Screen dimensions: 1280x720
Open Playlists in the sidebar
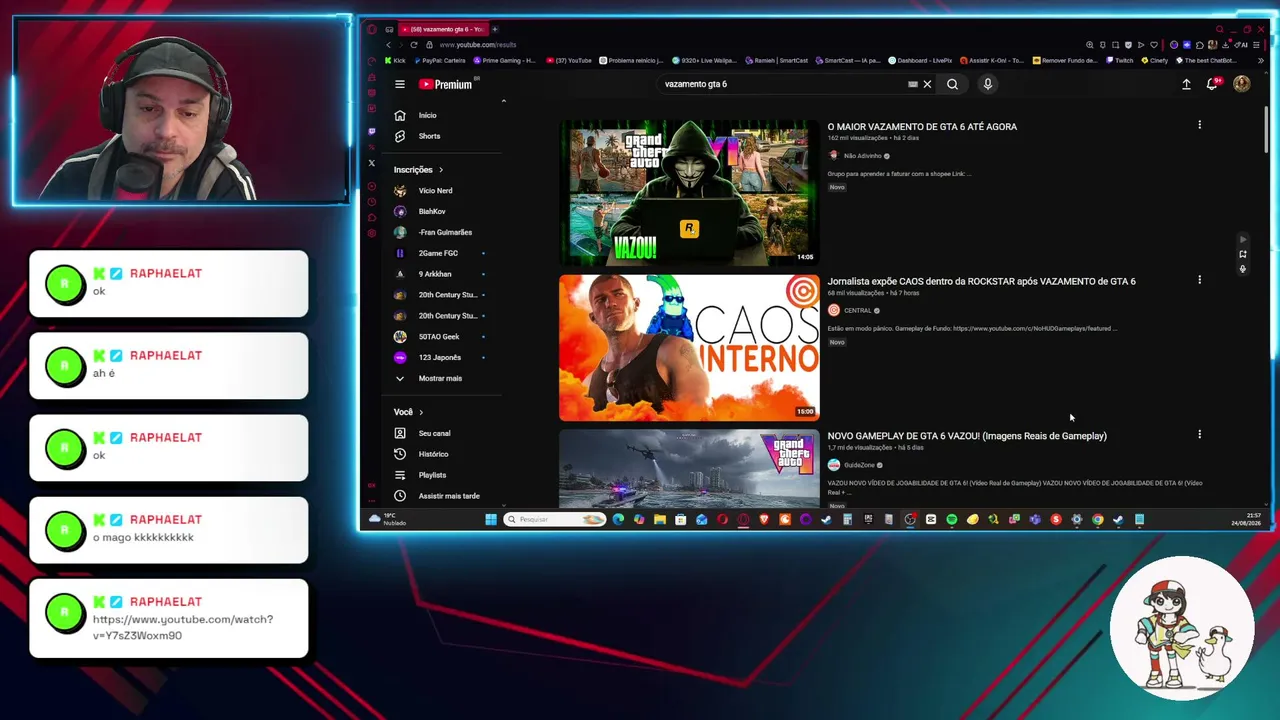coord(445,475)
